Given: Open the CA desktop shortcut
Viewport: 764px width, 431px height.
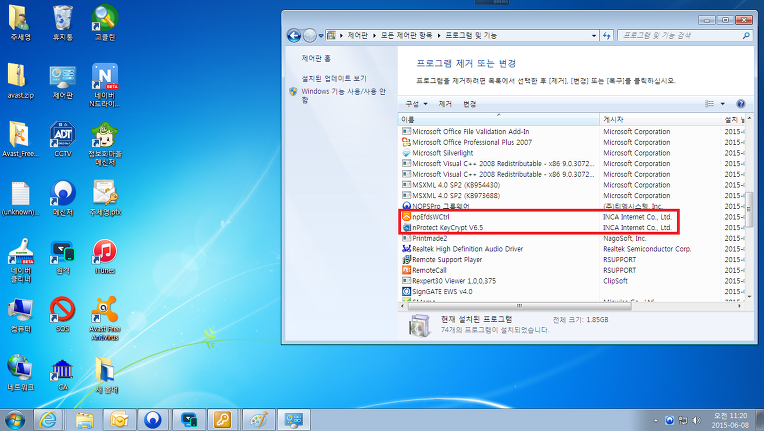Looking at the screenshot, I should [x=63, y=375].
